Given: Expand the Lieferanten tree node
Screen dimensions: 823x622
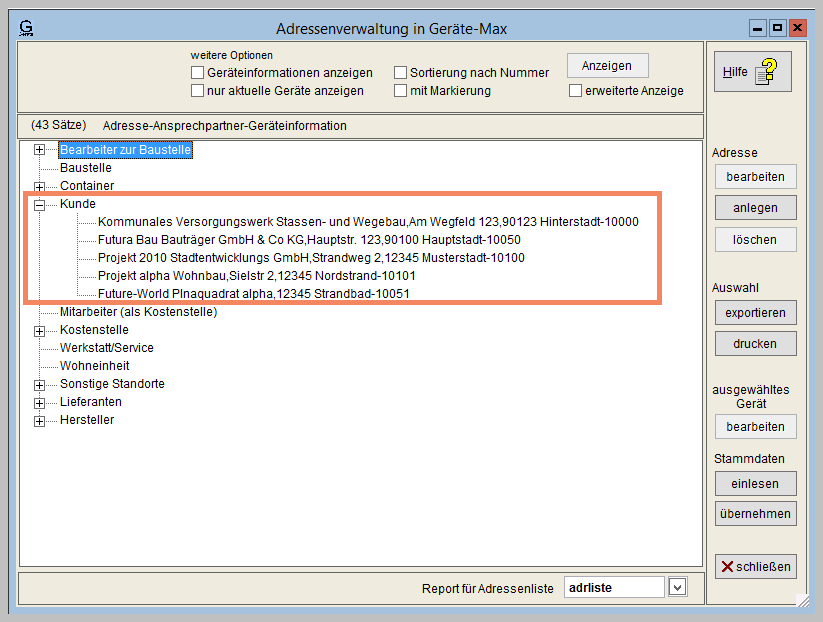Looking at the screenshot, I should (40, 402).
